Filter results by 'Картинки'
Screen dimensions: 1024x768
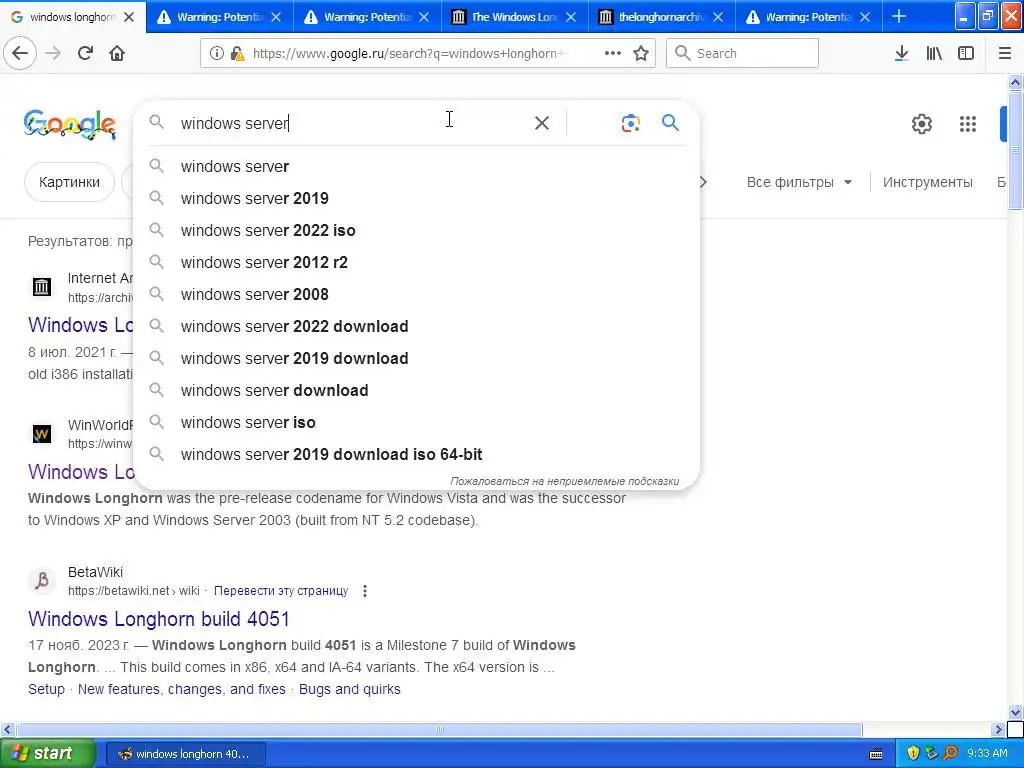coord(69,182)
